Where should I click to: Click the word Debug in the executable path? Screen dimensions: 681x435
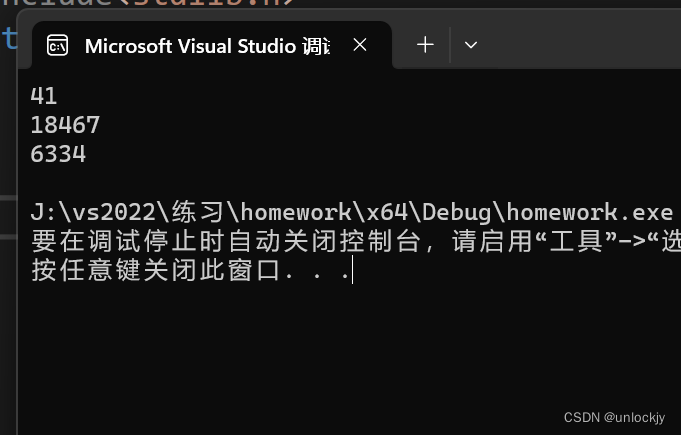(456, 213)
